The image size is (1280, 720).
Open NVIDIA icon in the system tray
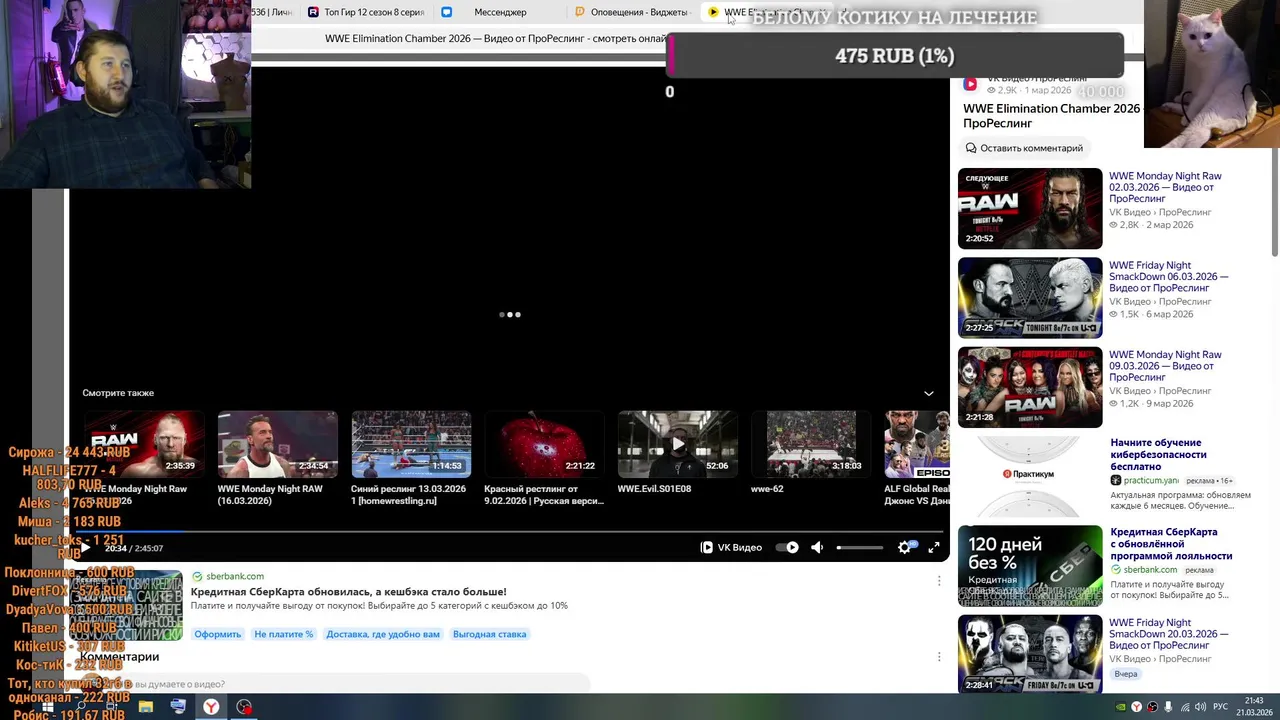(1121, 707)
